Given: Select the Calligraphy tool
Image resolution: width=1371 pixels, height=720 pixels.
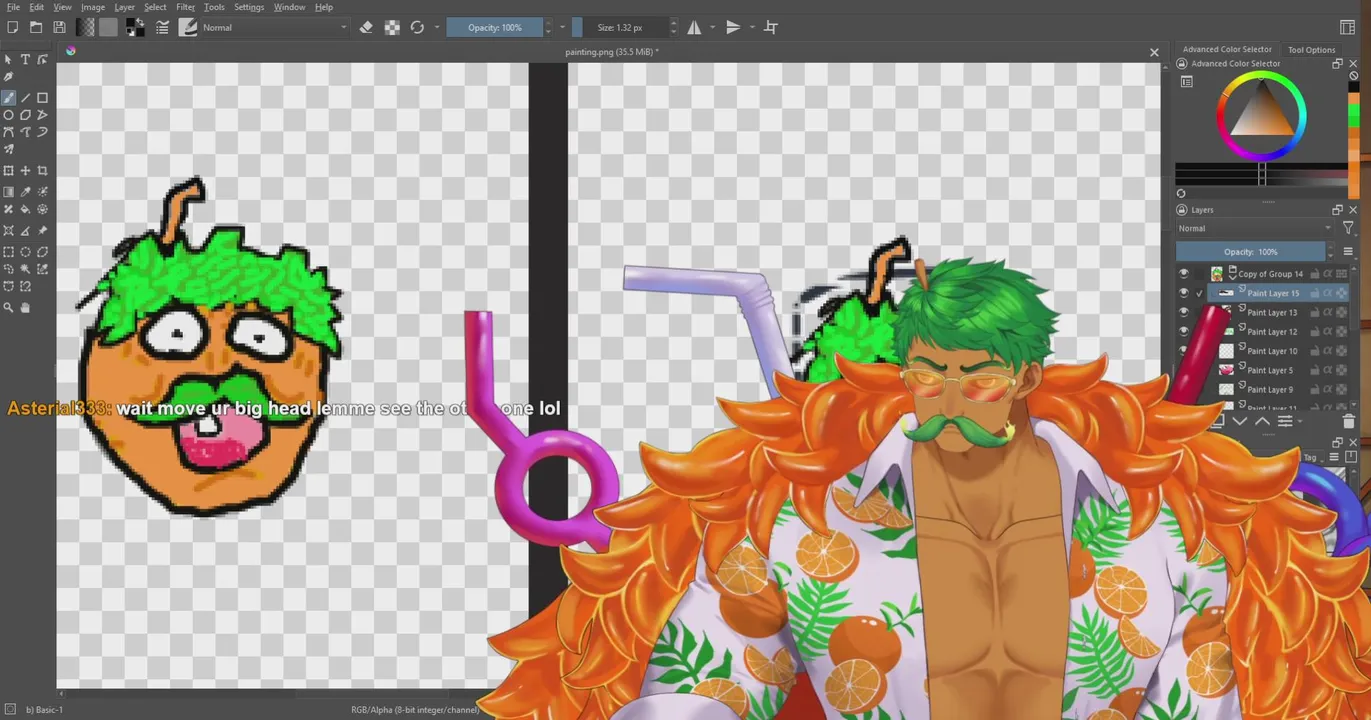Looking at the screenshot, I should (x=9, y=77).
